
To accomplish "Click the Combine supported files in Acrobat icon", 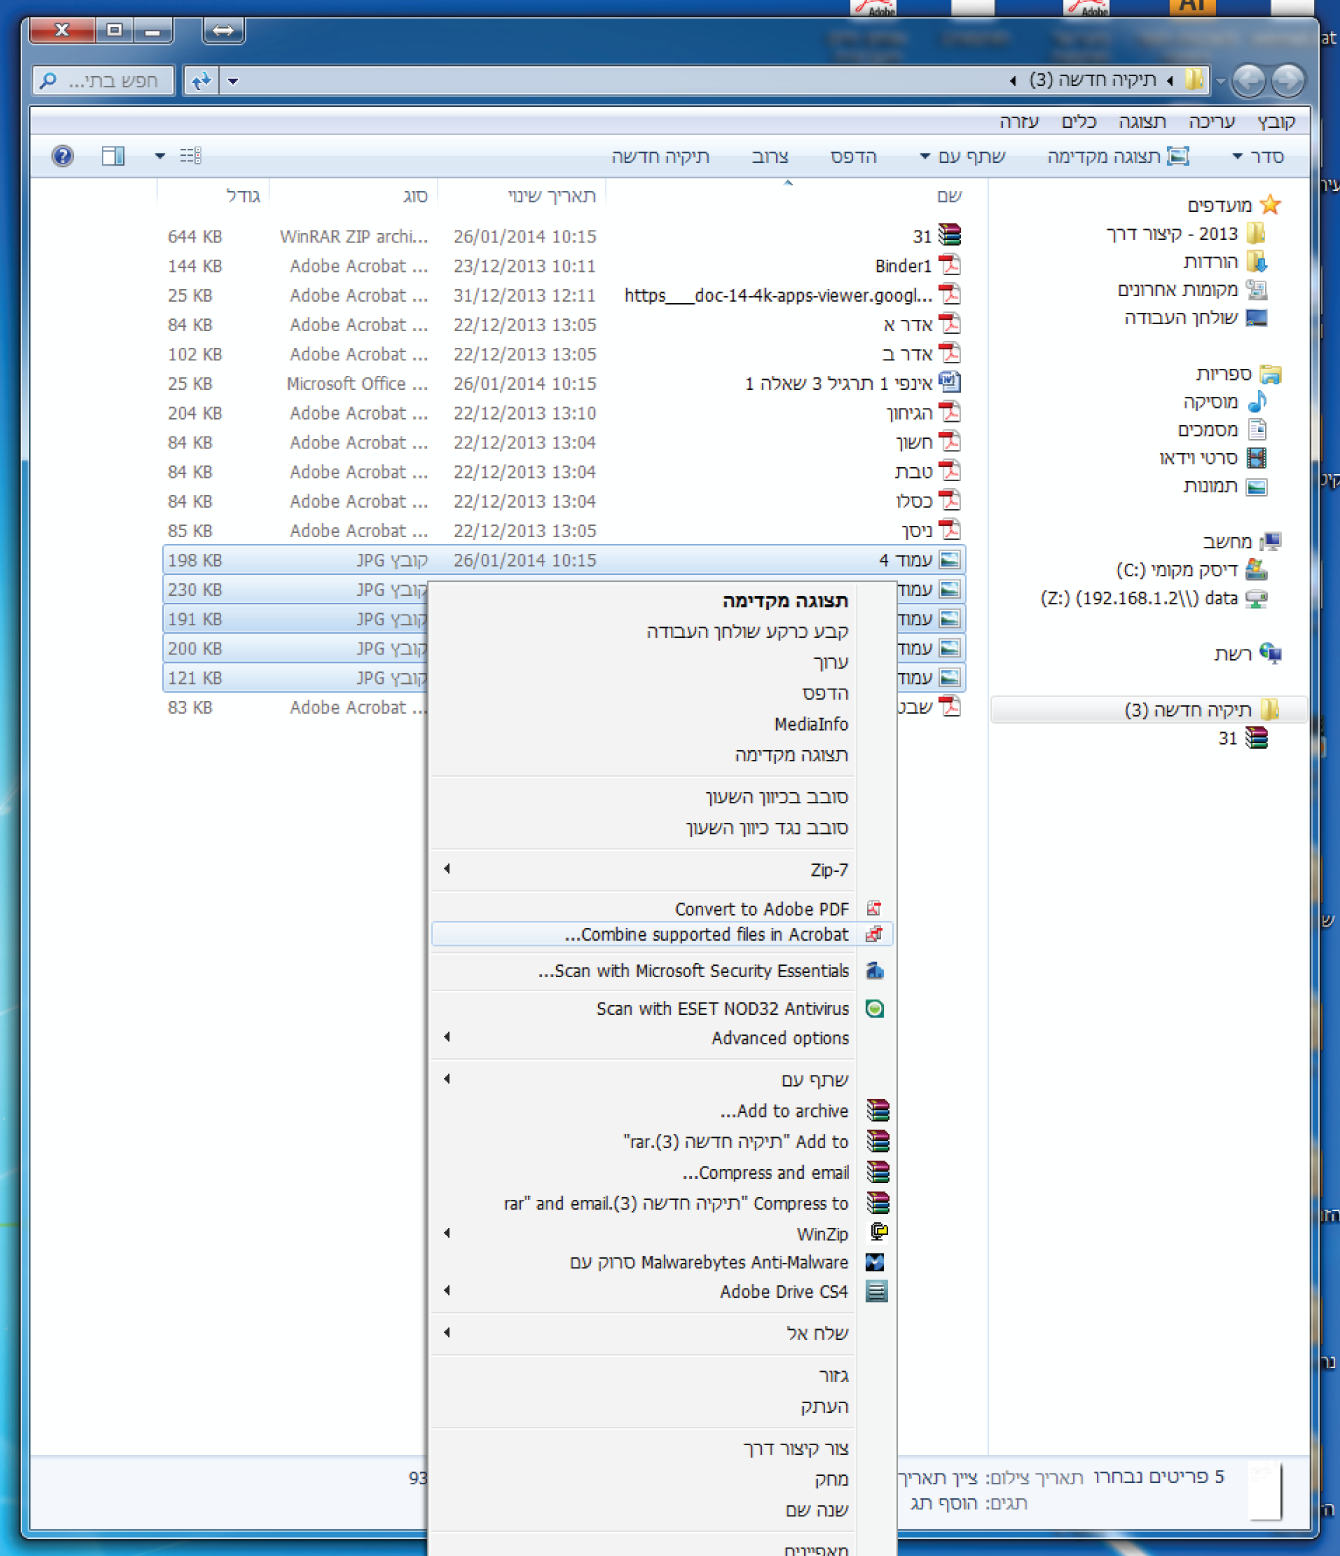I will click(x=874, y=934).
